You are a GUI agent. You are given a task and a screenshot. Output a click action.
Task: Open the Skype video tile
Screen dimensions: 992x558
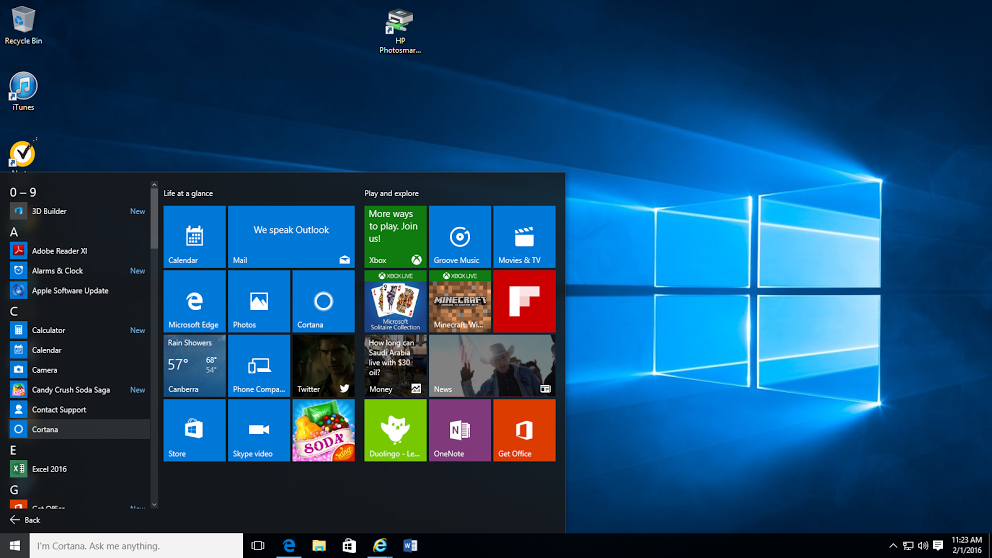pos(259,430)
